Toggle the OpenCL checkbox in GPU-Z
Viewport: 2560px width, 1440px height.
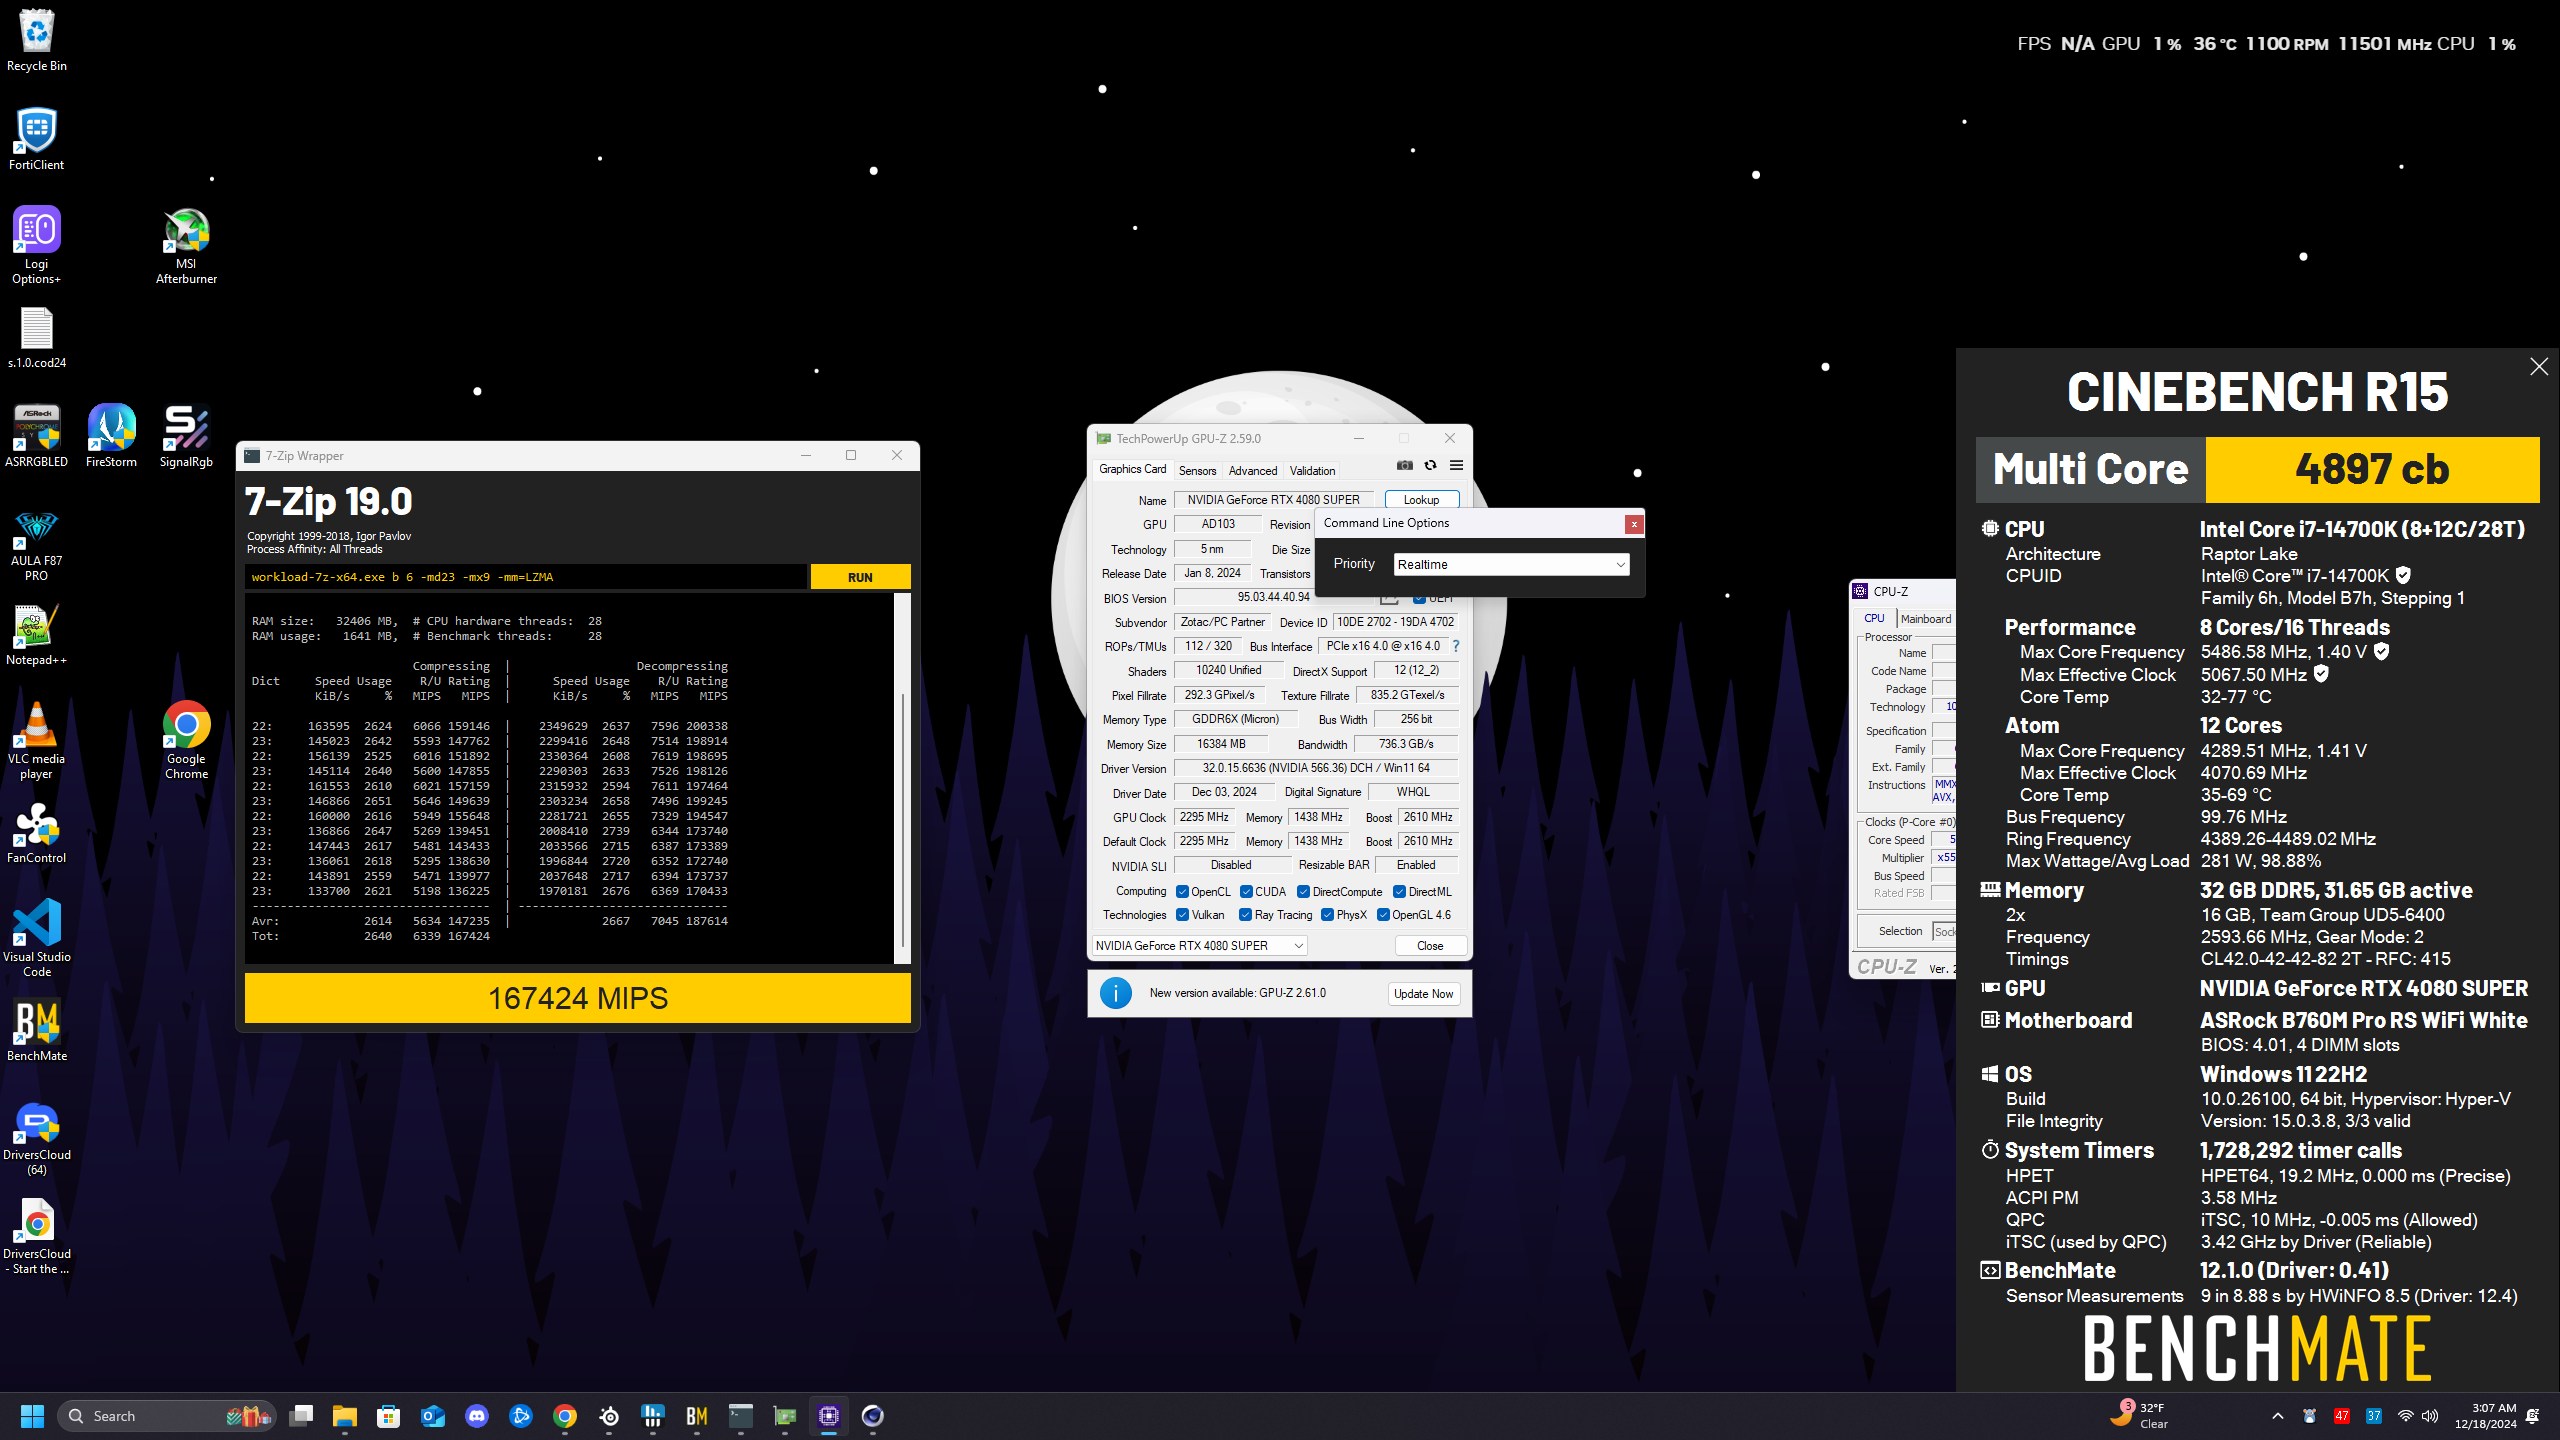(x=1183, y=892)
